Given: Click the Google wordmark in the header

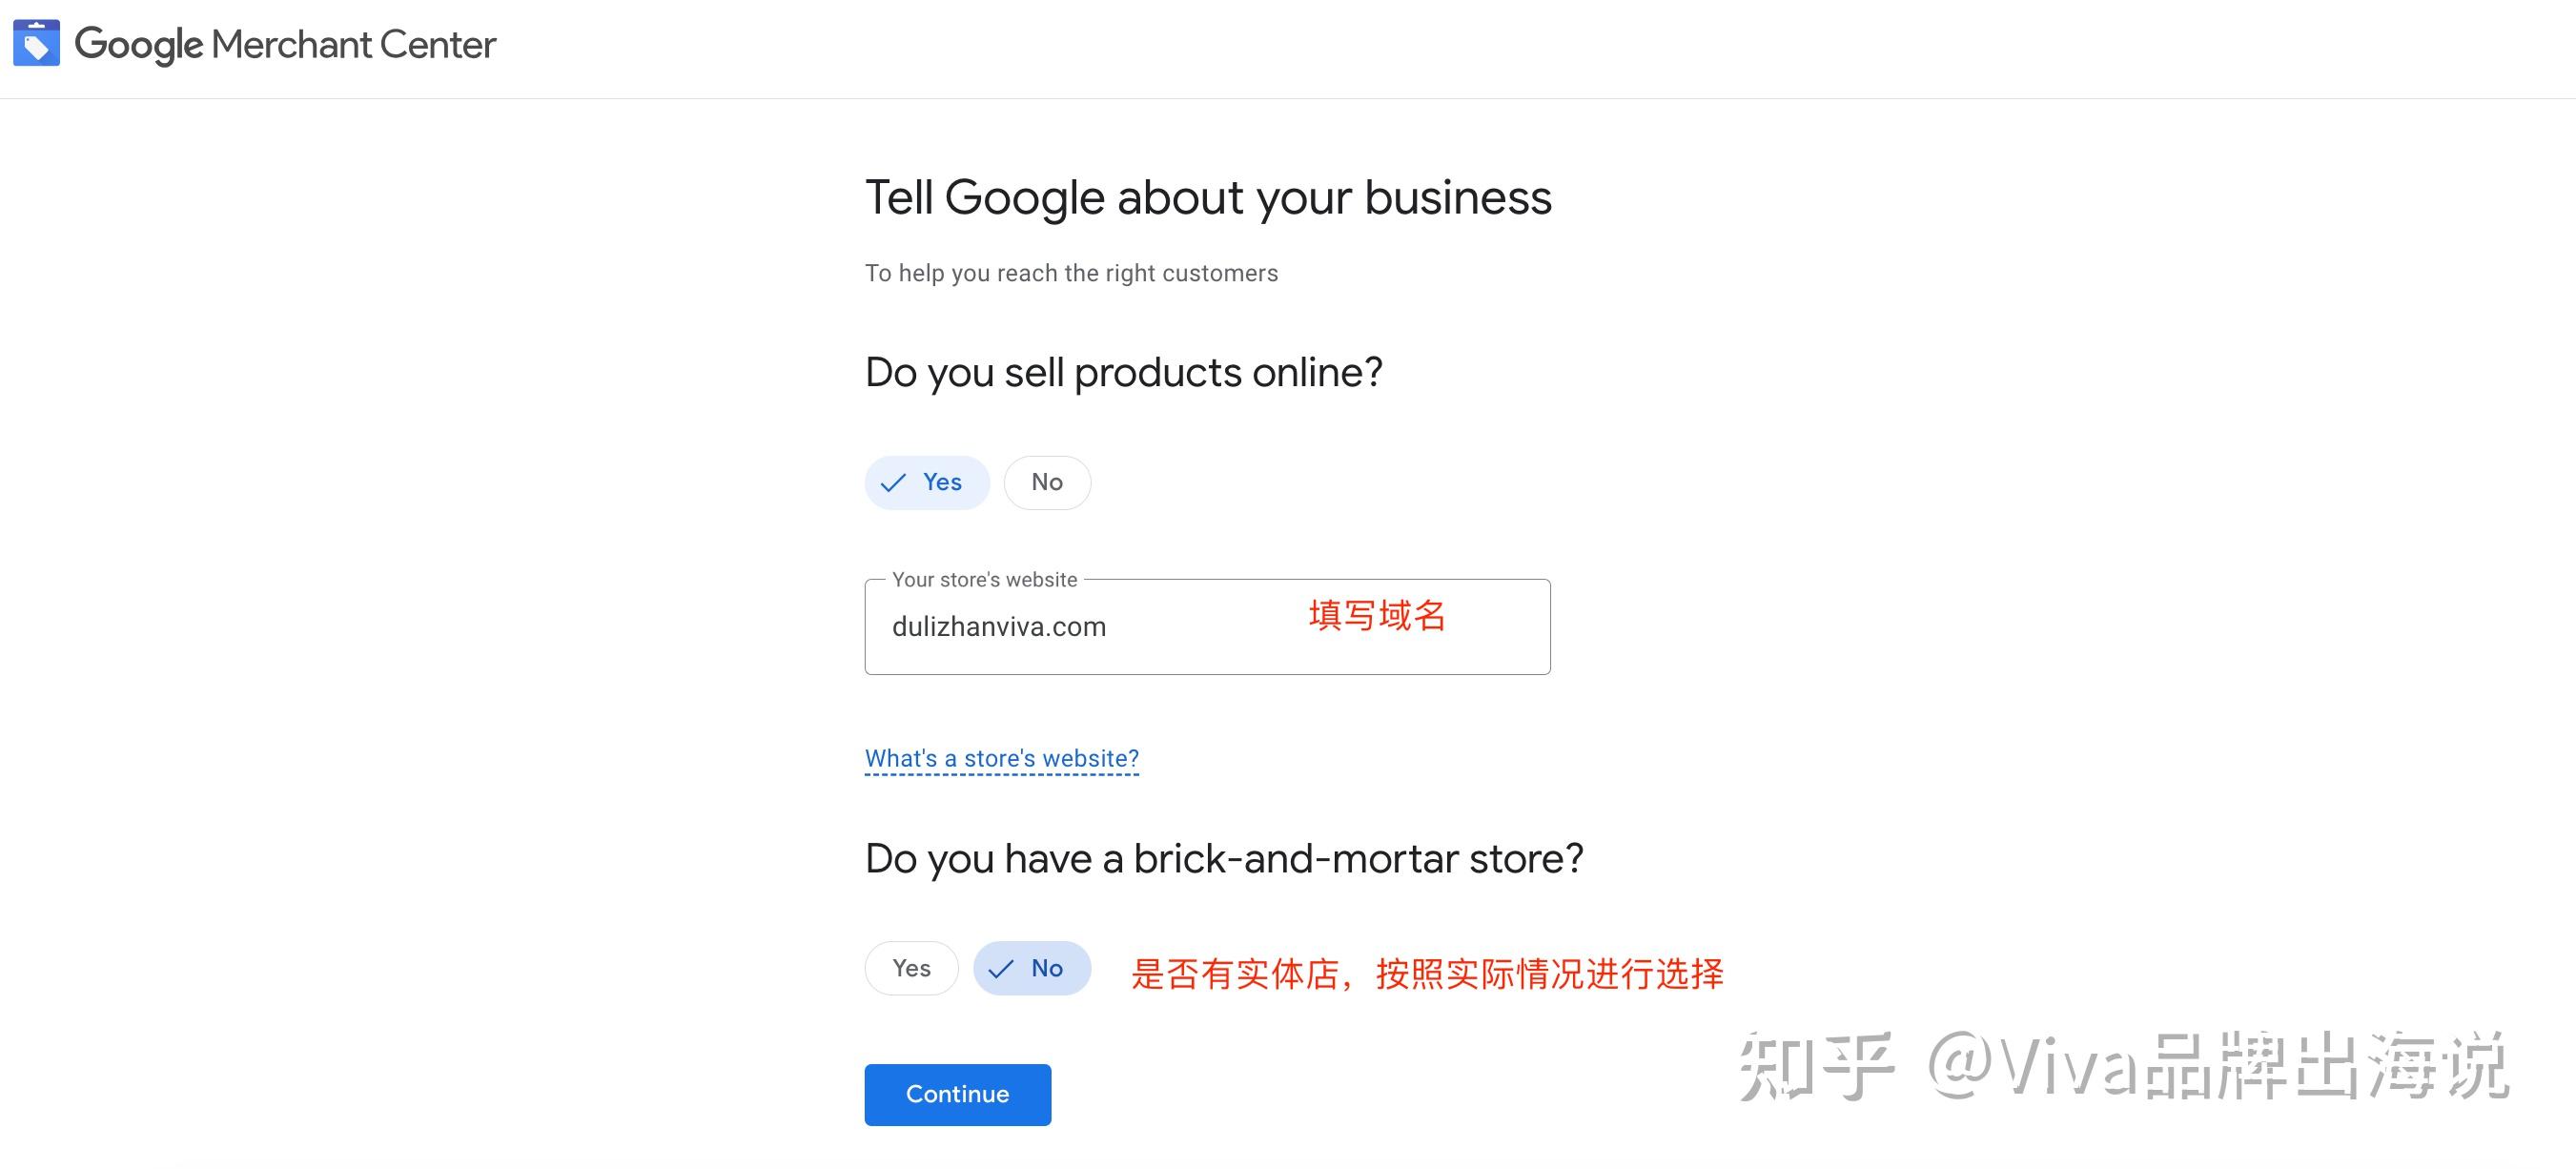Looking at the screenshot, I should click(138, 45).
